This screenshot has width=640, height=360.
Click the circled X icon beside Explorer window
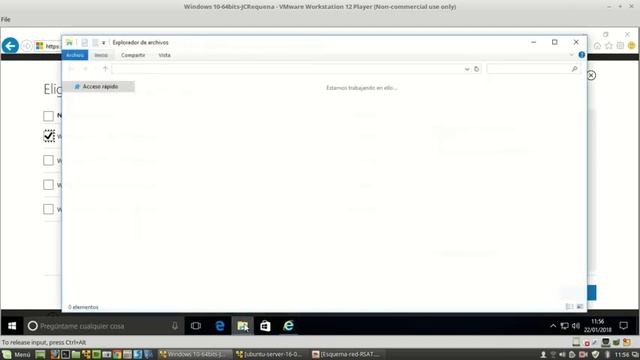click(x=591, y=75)
